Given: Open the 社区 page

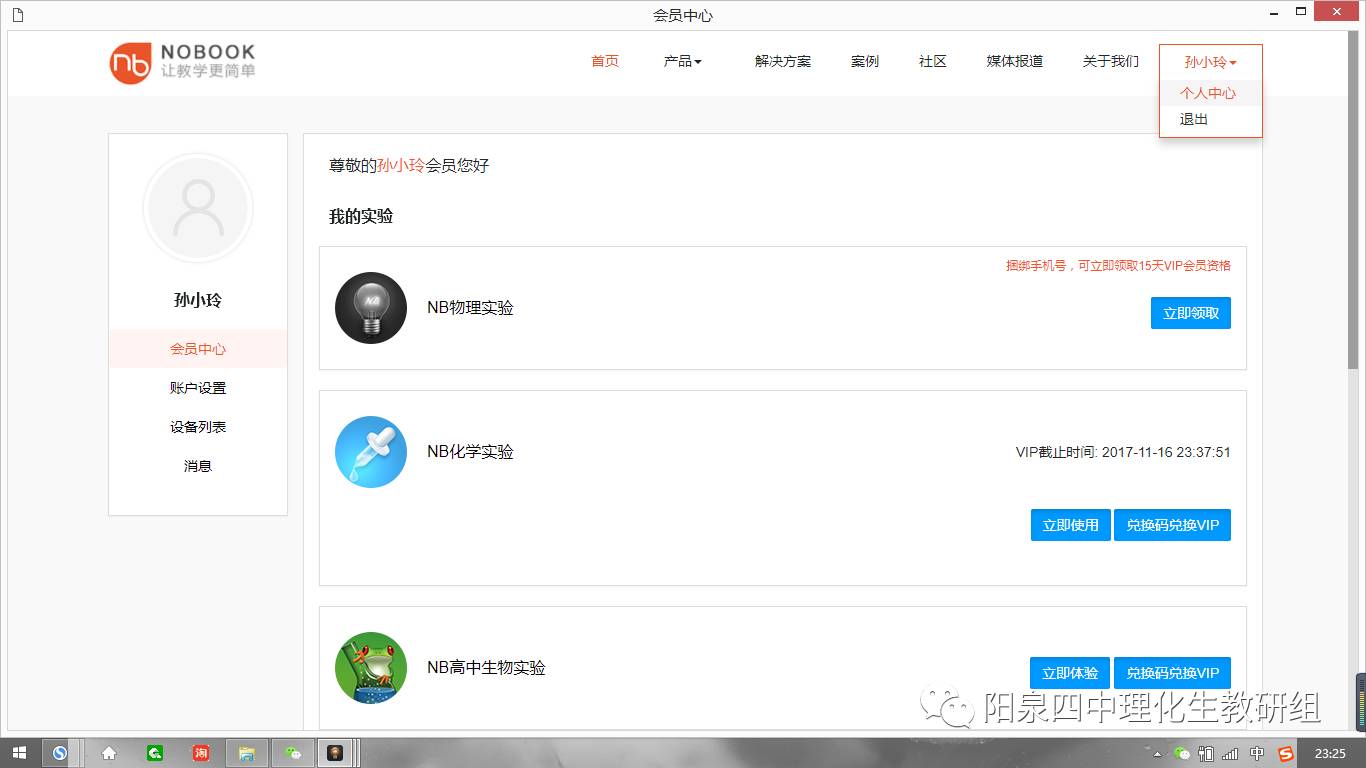Looking at the screenshot, I should pyautogui.click(x=933, y=61).
